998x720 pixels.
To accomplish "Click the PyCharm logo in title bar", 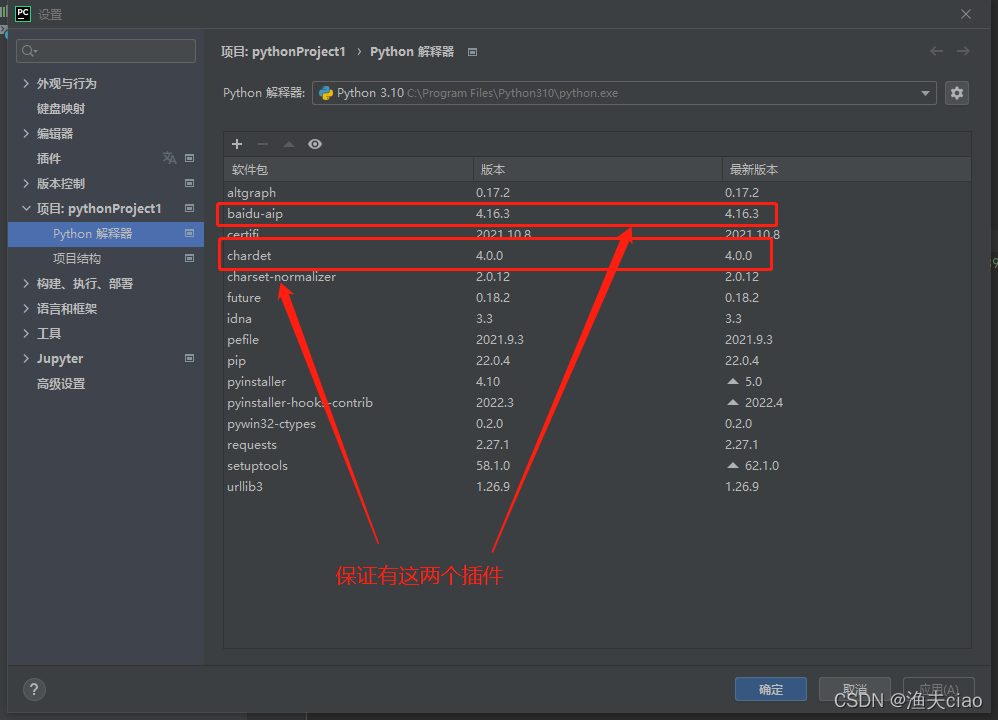I will 23,13.
